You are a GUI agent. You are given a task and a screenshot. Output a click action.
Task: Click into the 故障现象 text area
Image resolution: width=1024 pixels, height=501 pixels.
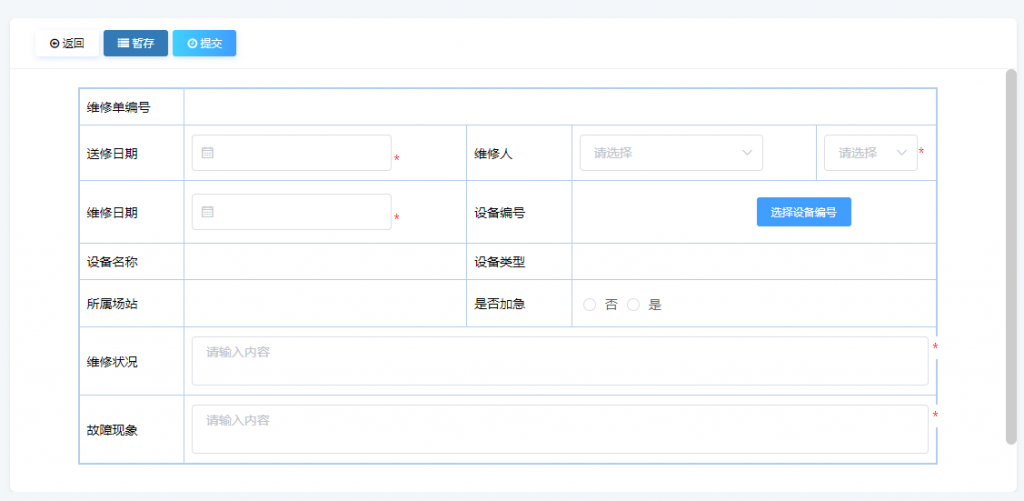(x=560, y=429)
